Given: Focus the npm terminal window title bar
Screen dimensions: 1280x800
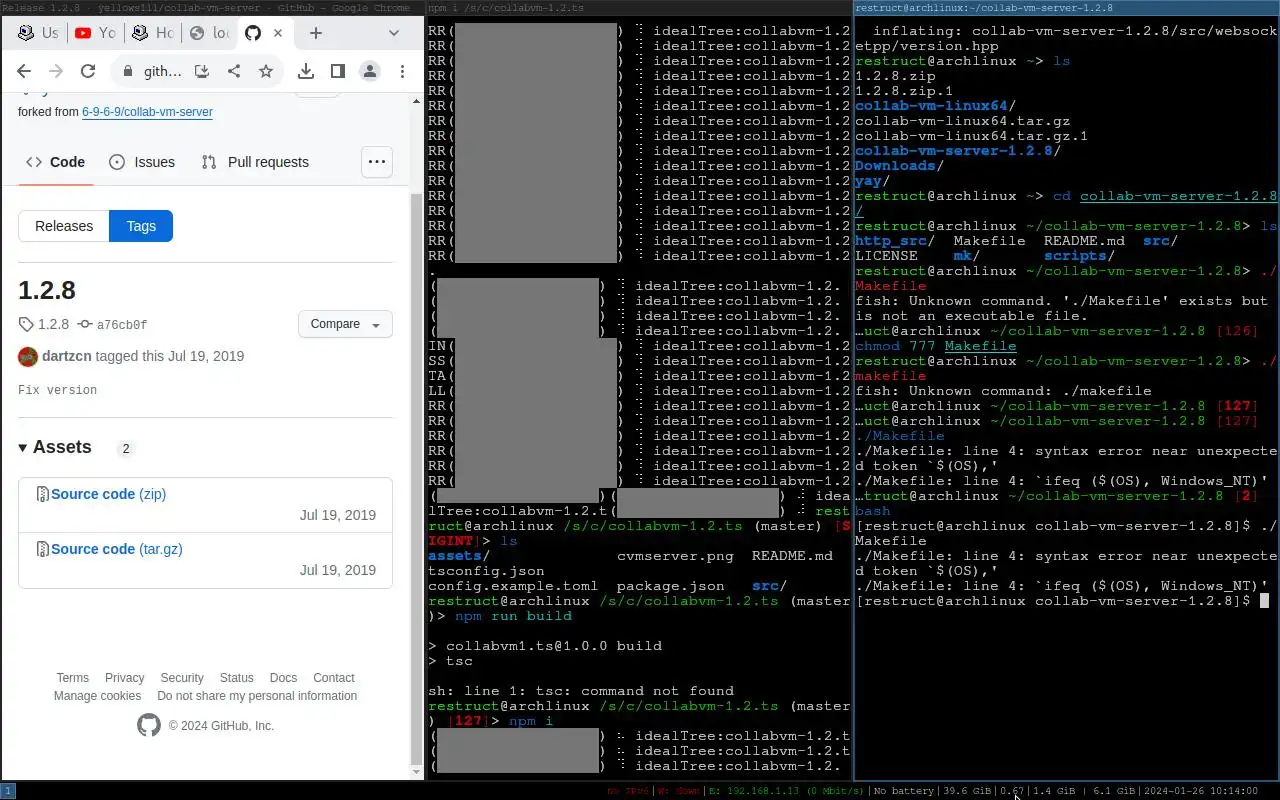Looking at the screenshot, I should coord(640,8).
